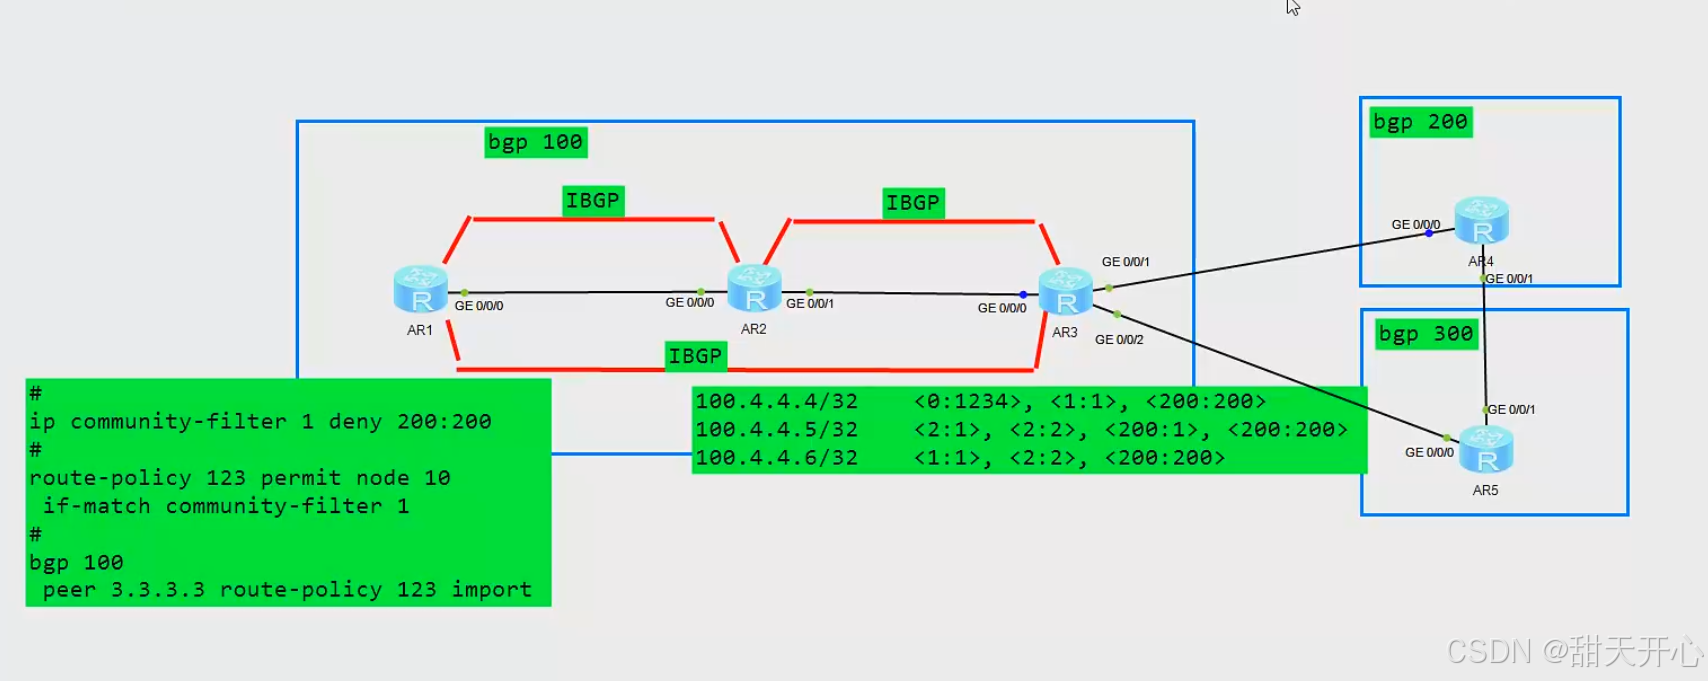1708x681 pixels.
Task: Click the 'bgp 100' label
Action: (536, 142)
